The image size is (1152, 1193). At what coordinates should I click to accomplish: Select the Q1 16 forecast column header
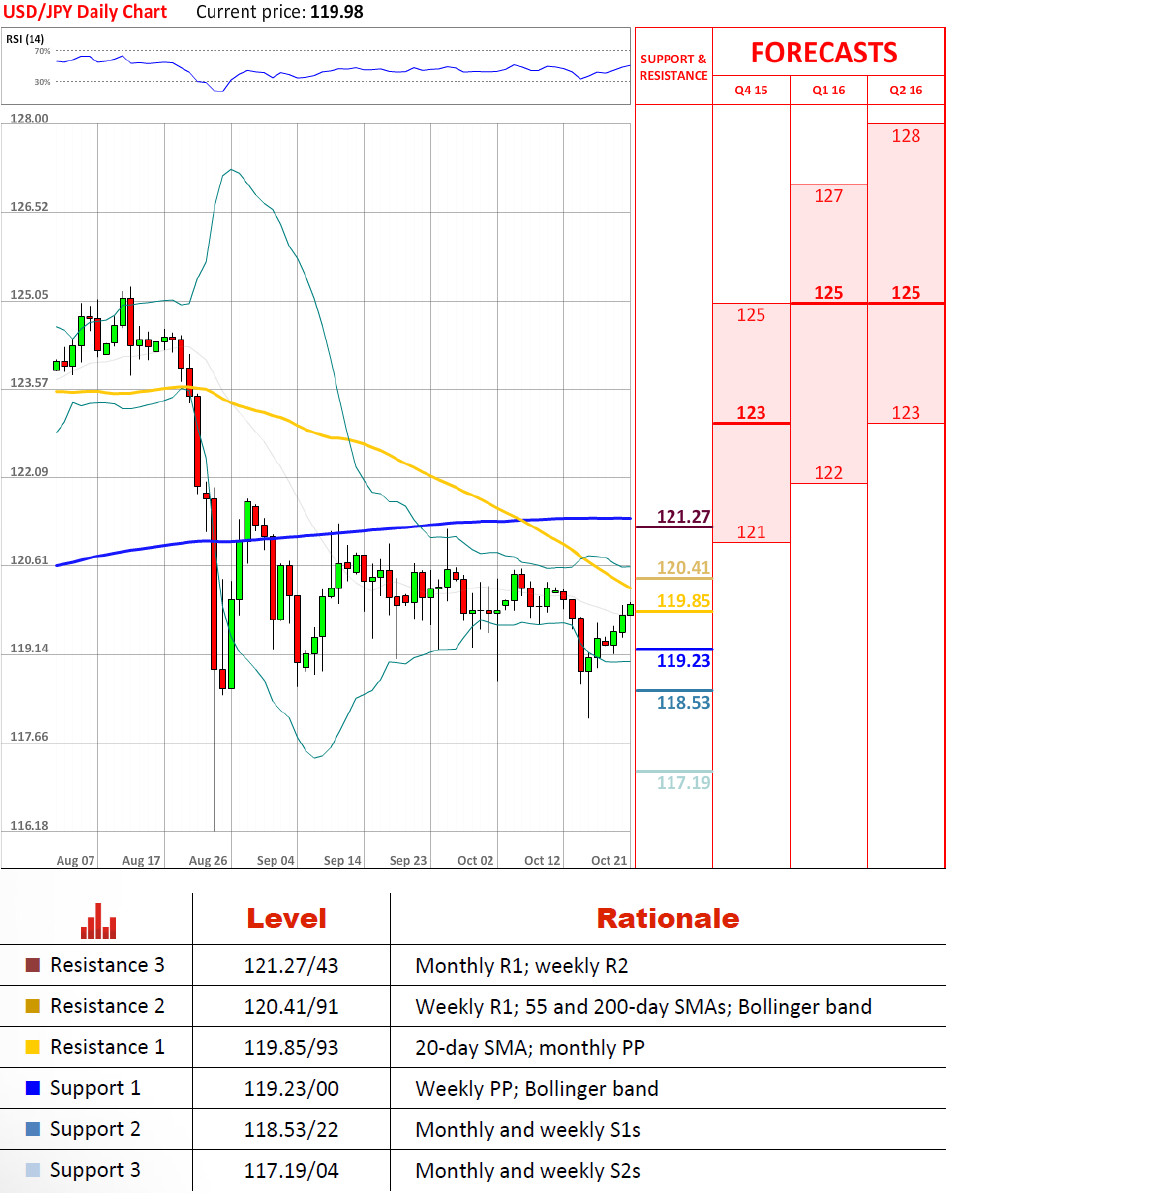point(829,90)
